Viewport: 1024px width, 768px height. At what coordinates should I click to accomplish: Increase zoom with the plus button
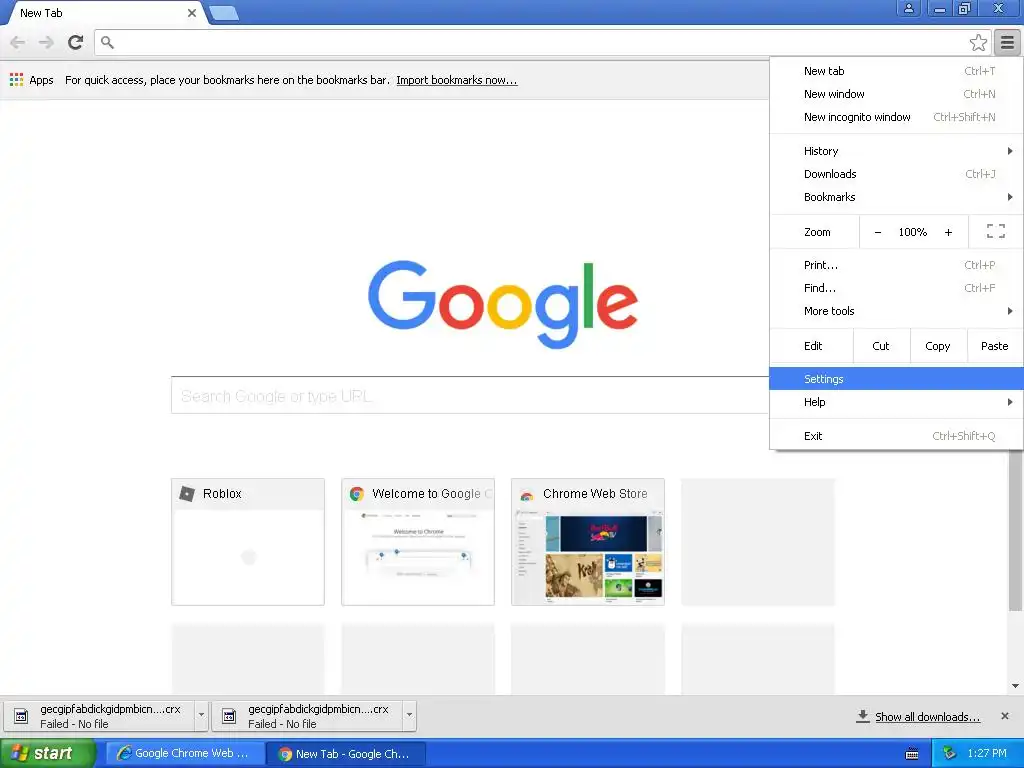coord(948,232)
